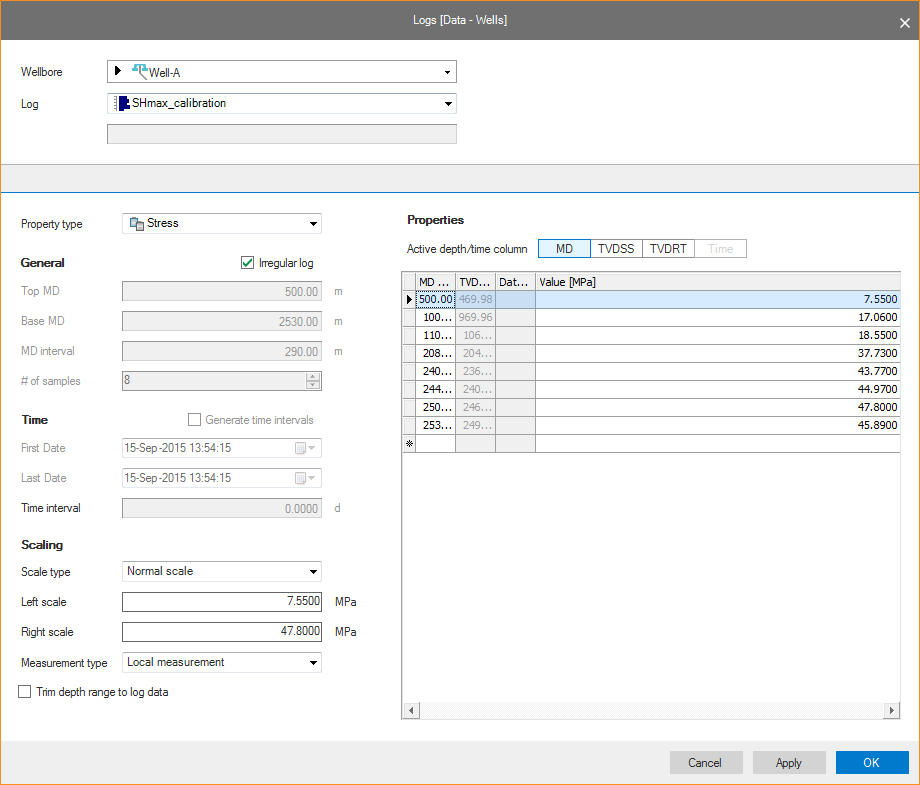Toggle Trim depth range to log data
The image size is (920, 785).
(x=25, y=692)
